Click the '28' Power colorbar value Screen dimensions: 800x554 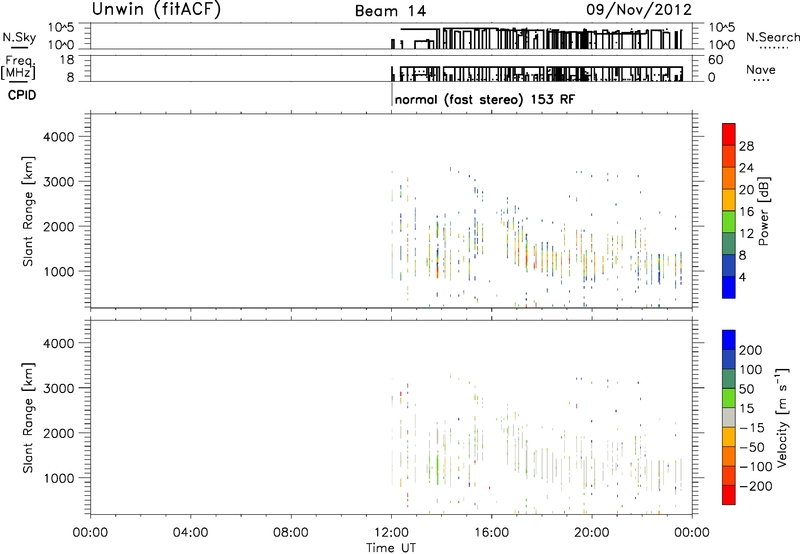point(746,146)
